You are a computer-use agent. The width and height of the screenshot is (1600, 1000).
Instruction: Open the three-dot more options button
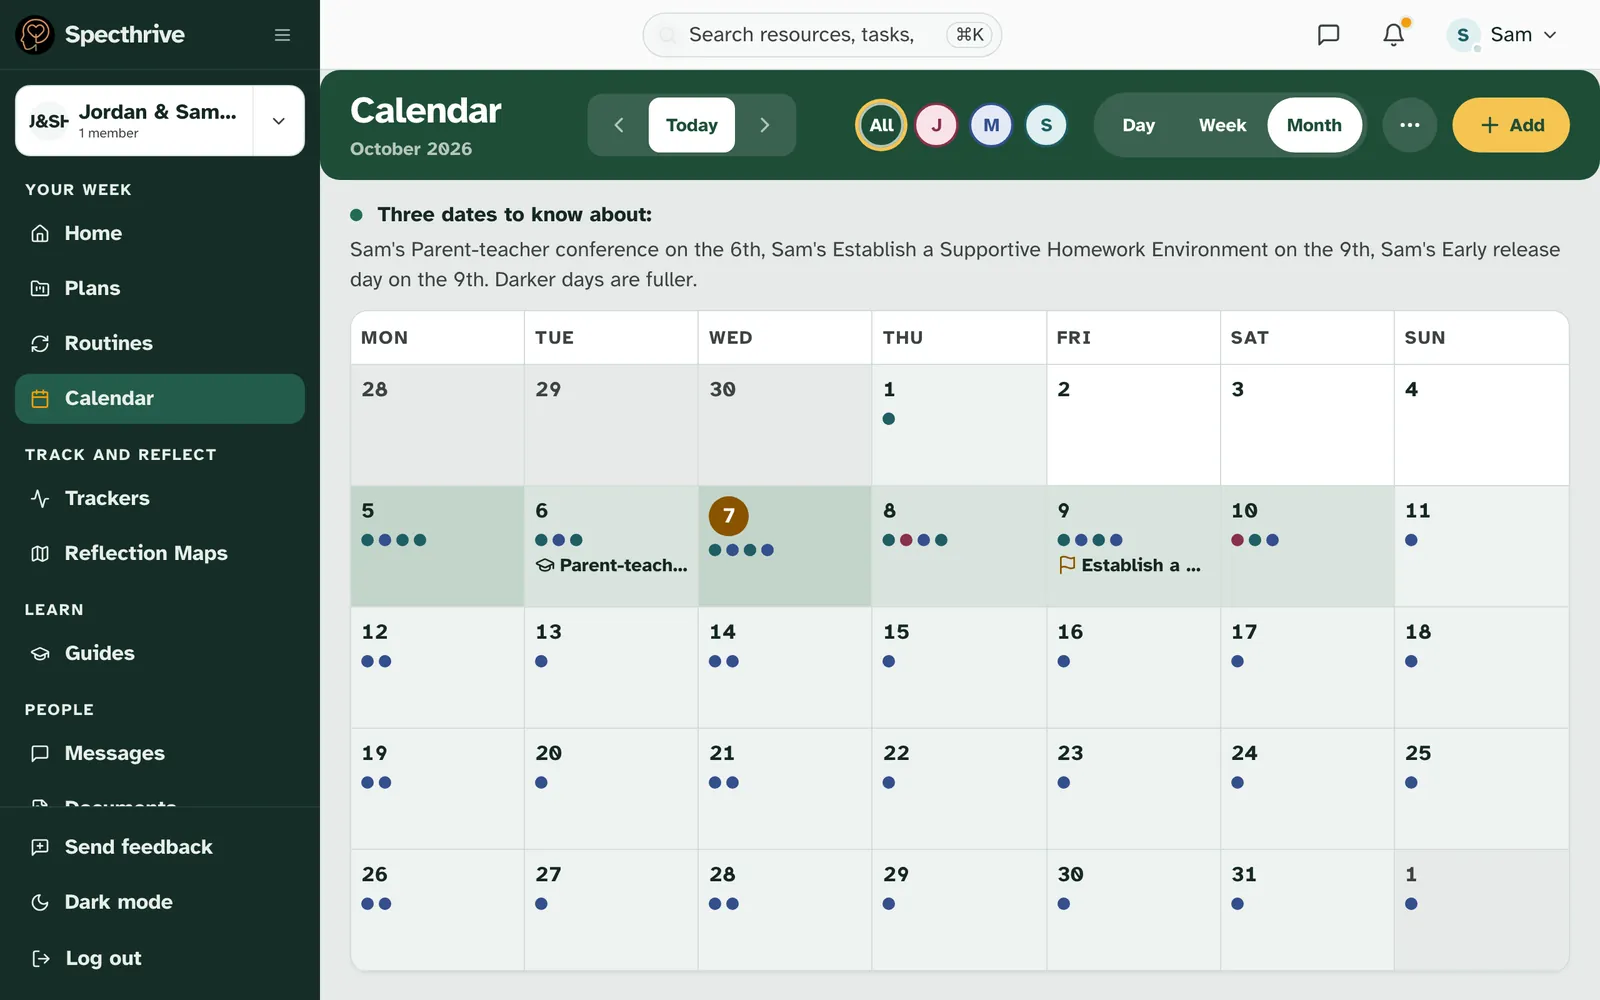(x=1410, y=125)
